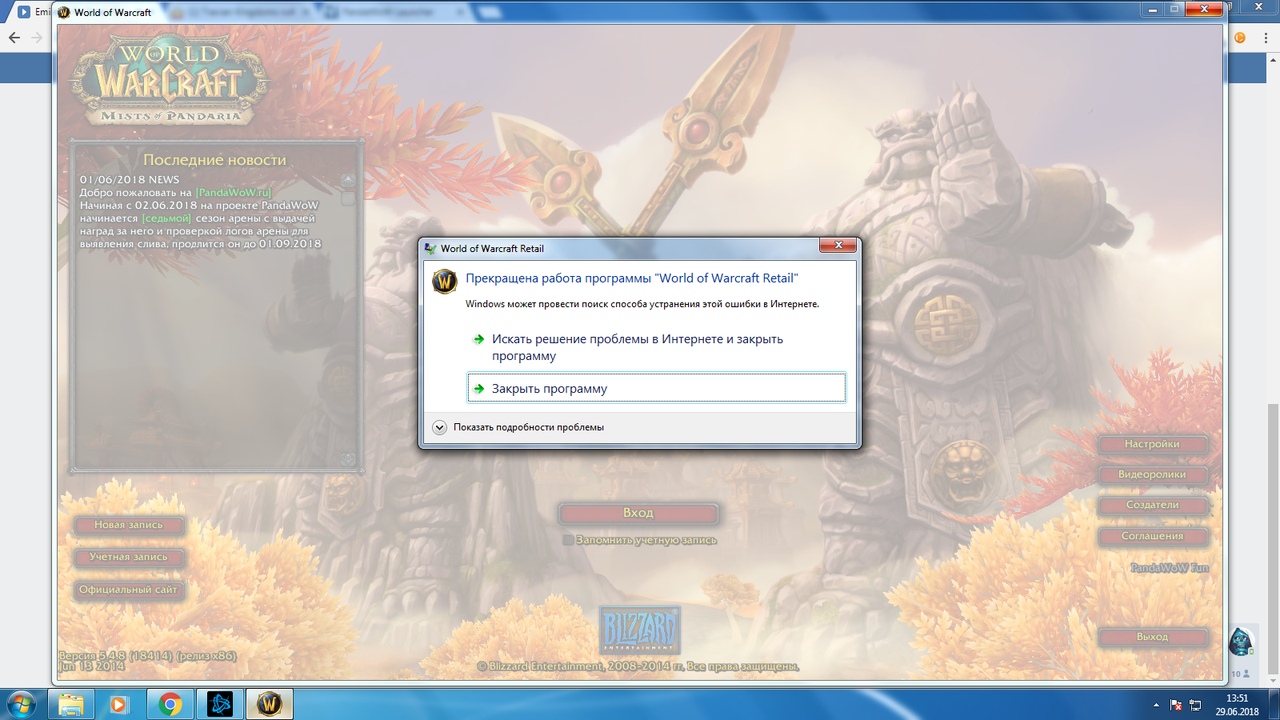1280x720 pixels.
Task: Maximize the World of Warcraft game window
Action: (x=1176, y=8)
